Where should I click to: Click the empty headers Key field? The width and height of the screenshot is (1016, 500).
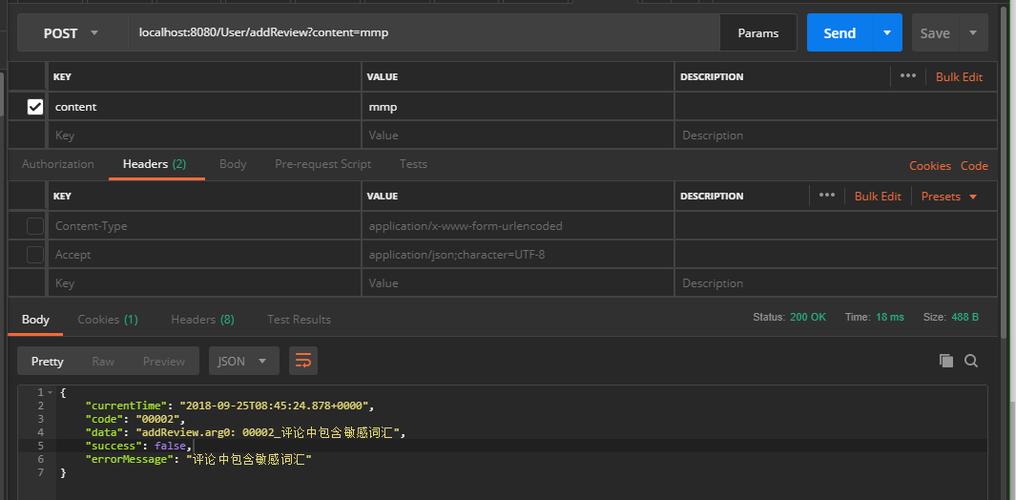tap(204, 283)
